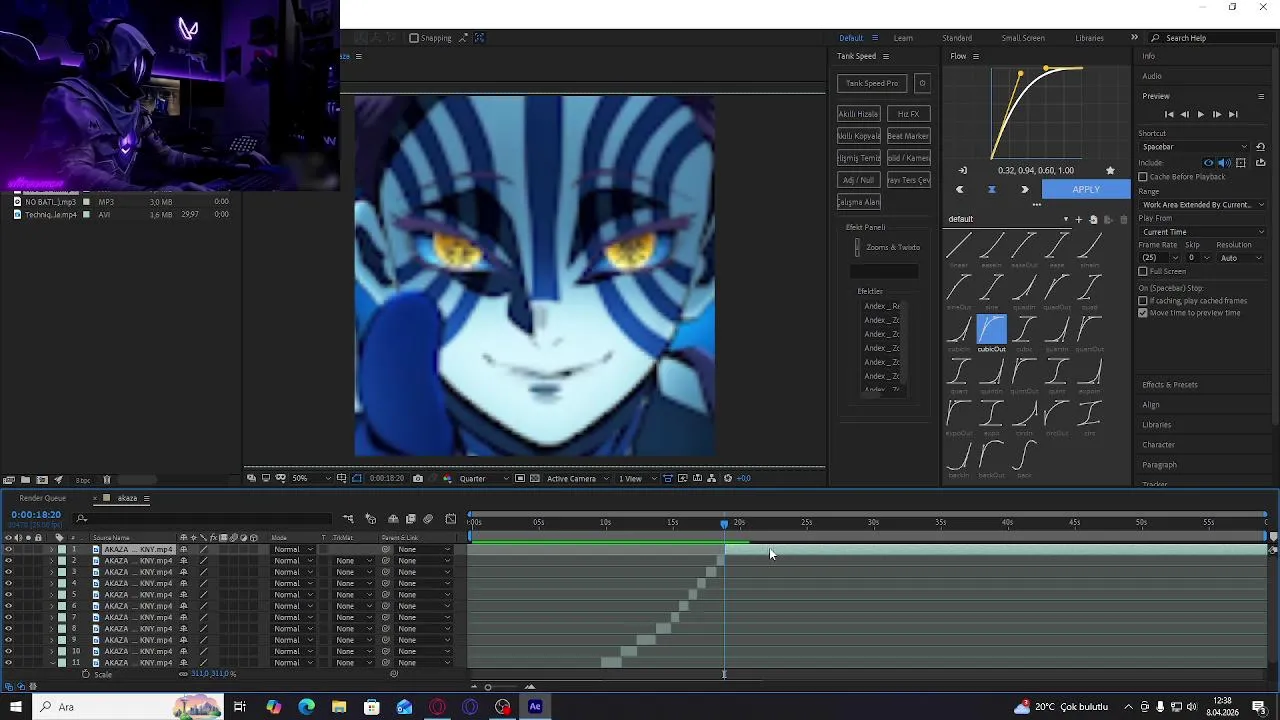
Task: Toggle visibility of layer 9
Action: [x=8, y=640]
